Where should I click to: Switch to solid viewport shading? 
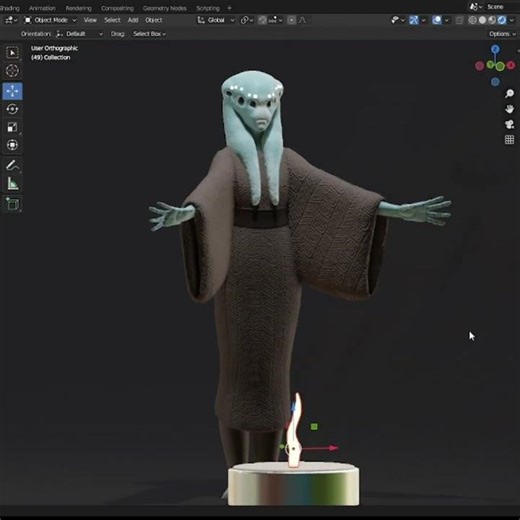point(482,20)
